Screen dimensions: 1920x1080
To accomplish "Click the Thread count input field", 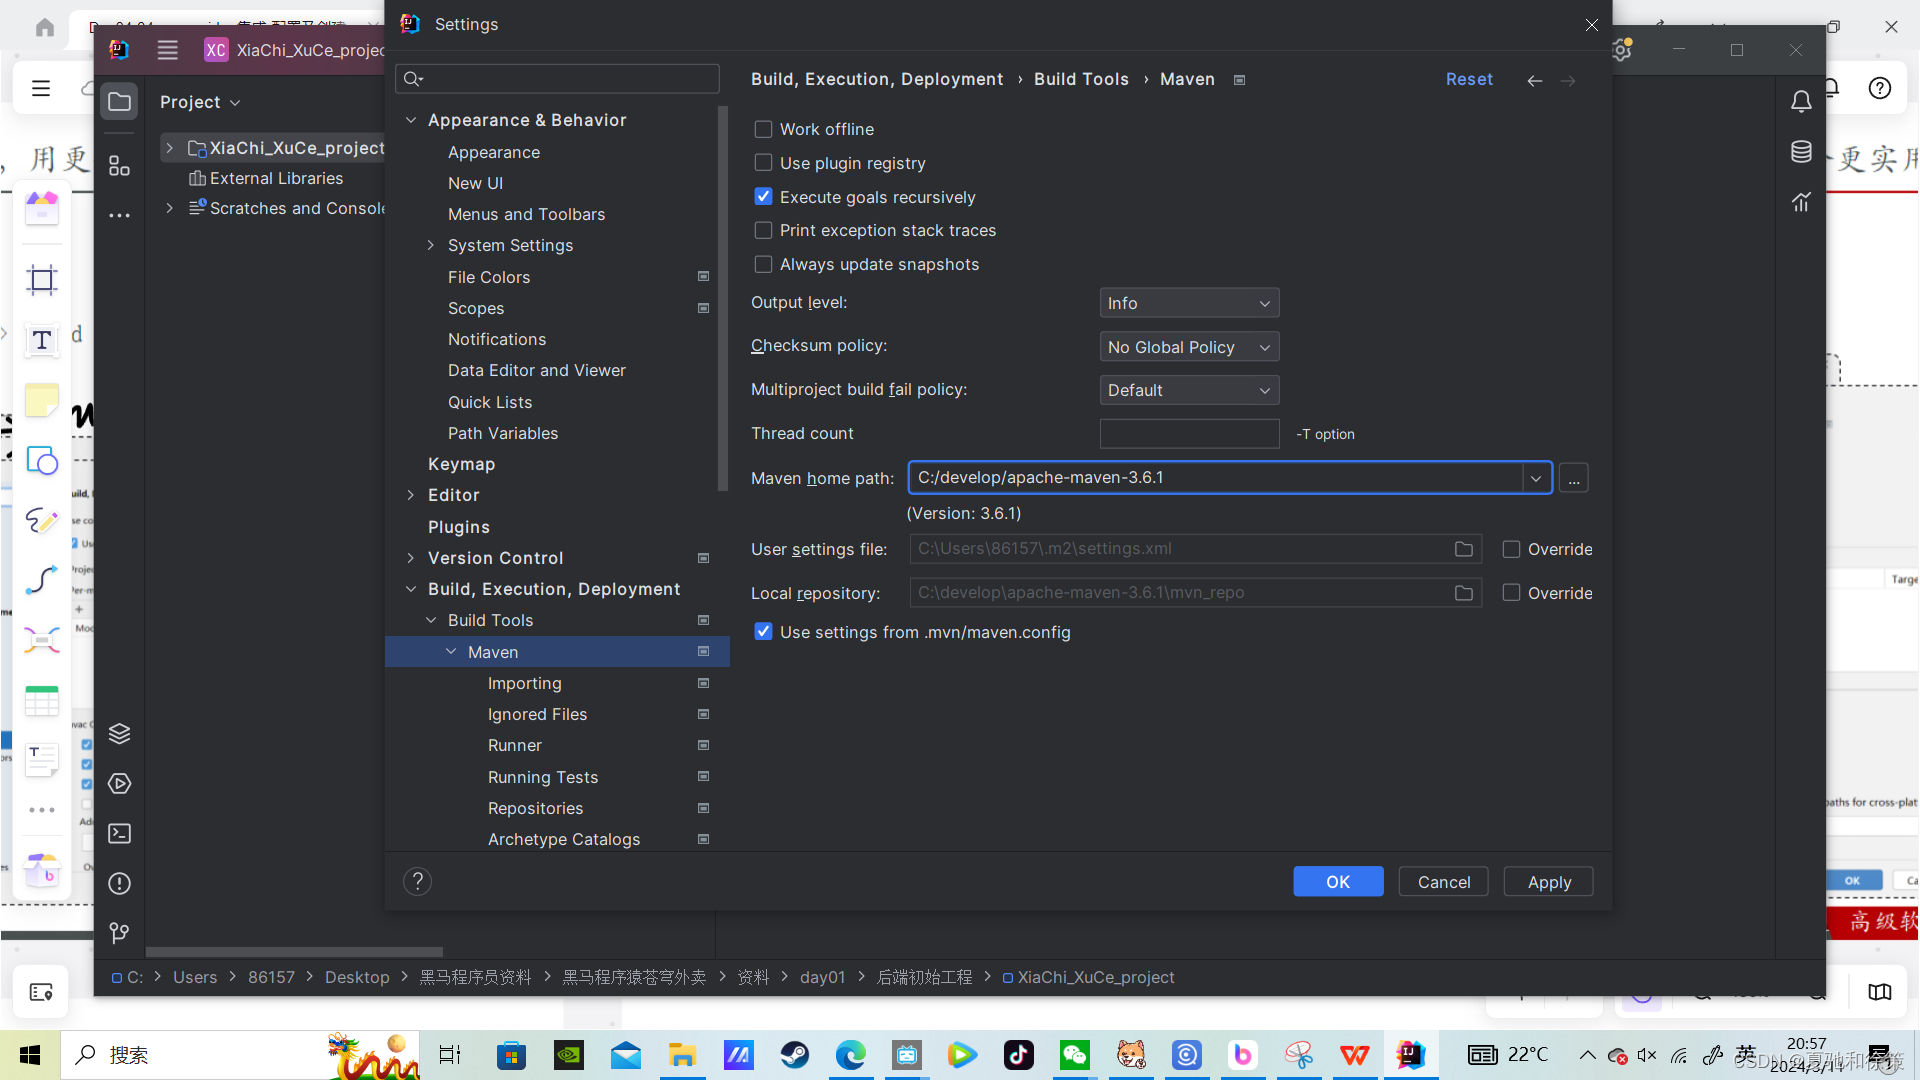I will [1189, 434].
